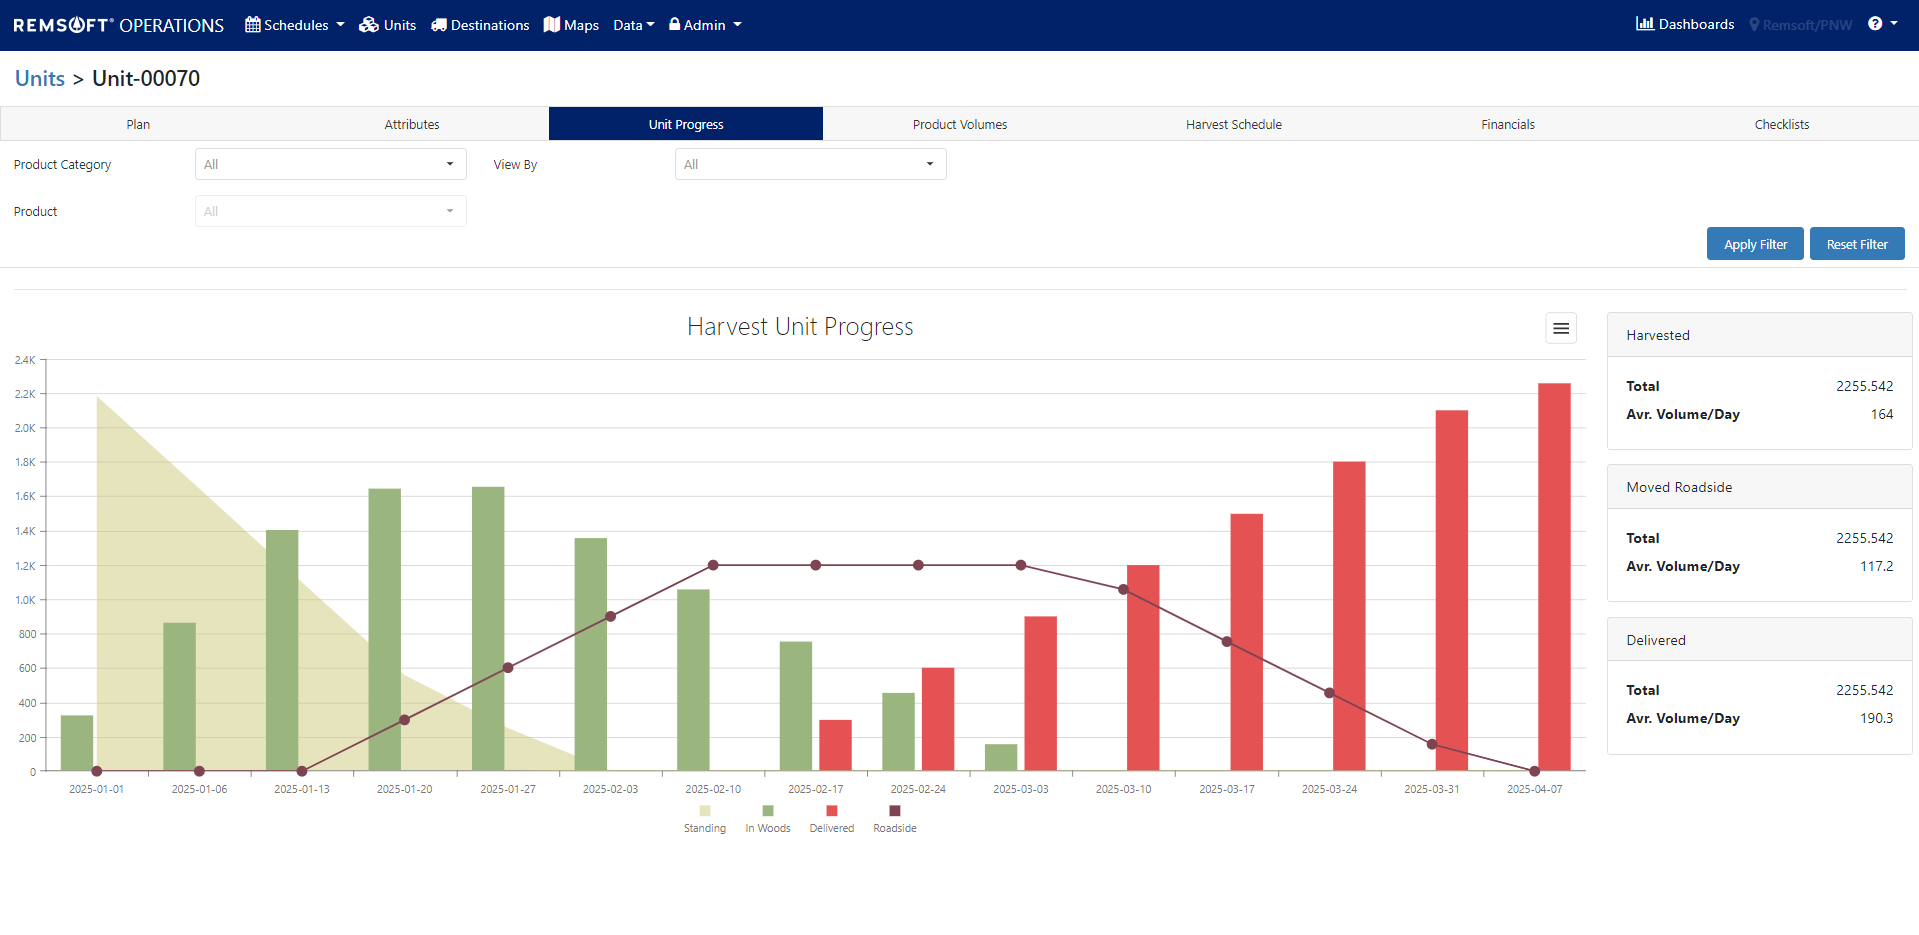Image resolution: width=1919 pixels, height=935 pixels.
Task: Click the Apply Filter button
Action: (1754, 243)
